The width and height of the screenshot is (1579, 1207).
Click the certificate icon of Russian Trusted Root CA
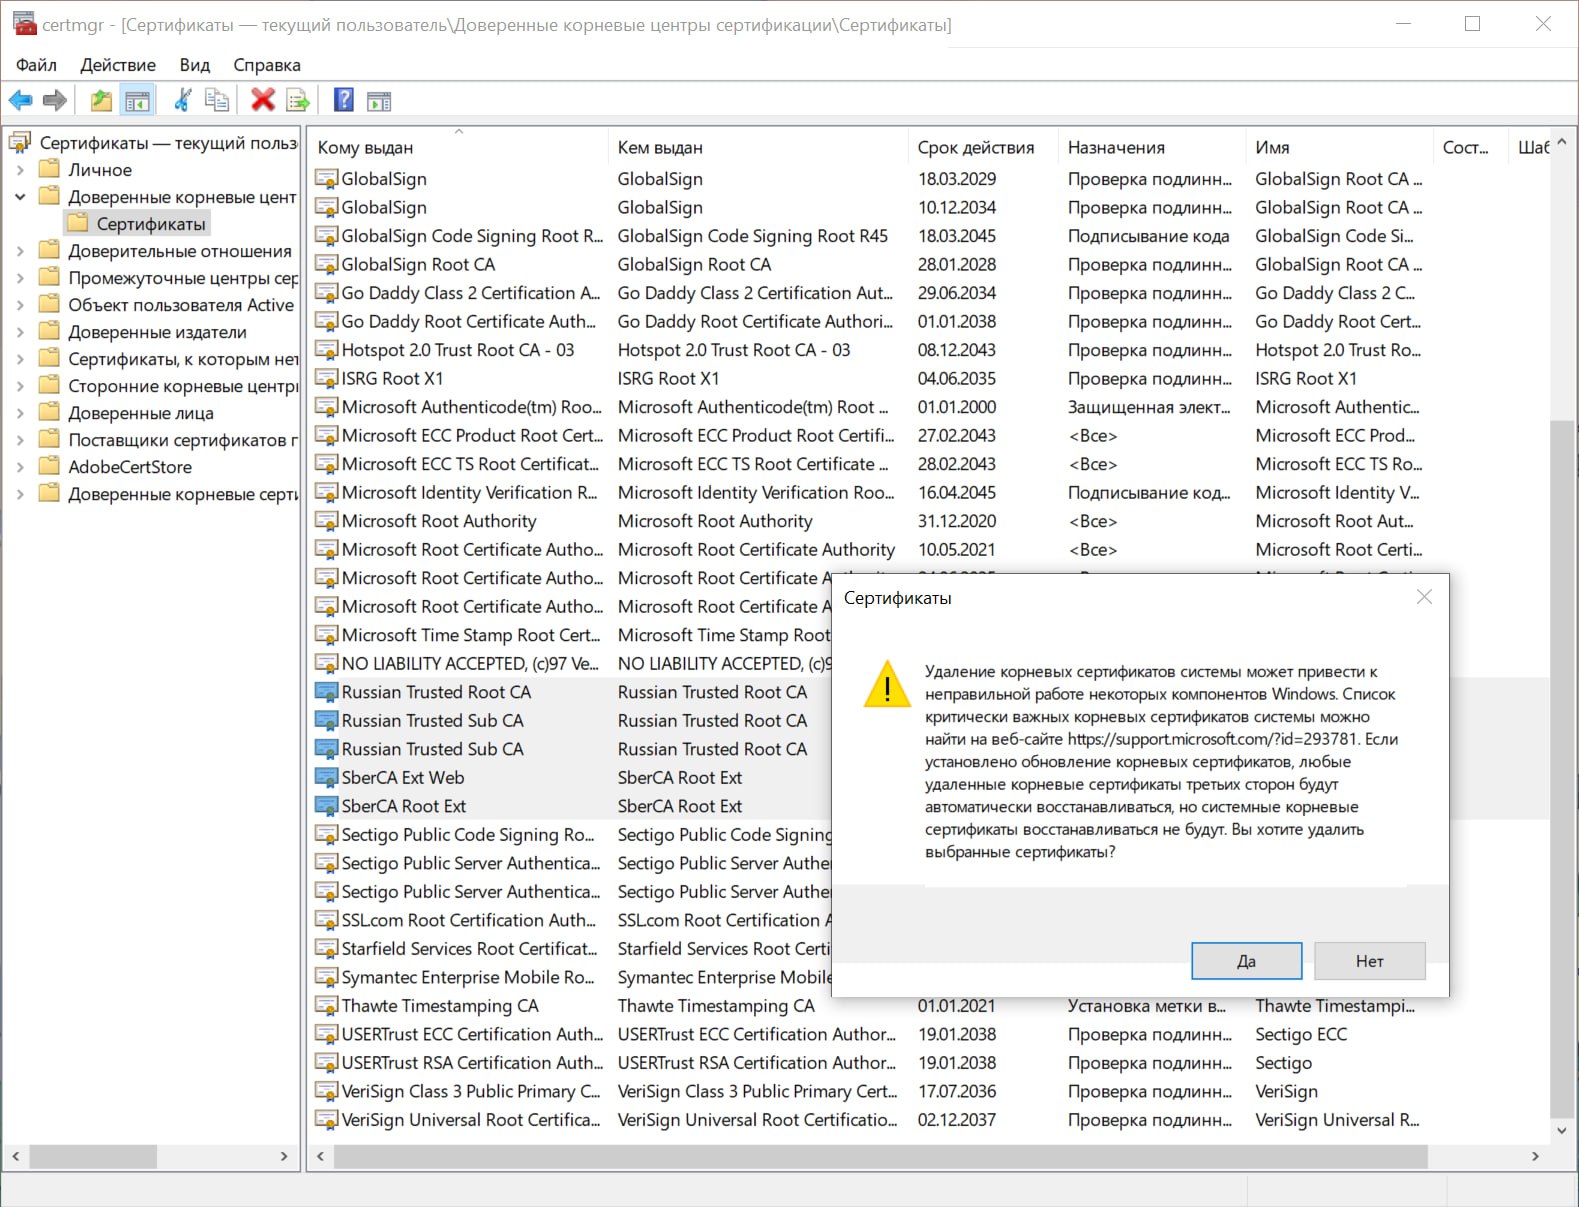tap(326, 692)
